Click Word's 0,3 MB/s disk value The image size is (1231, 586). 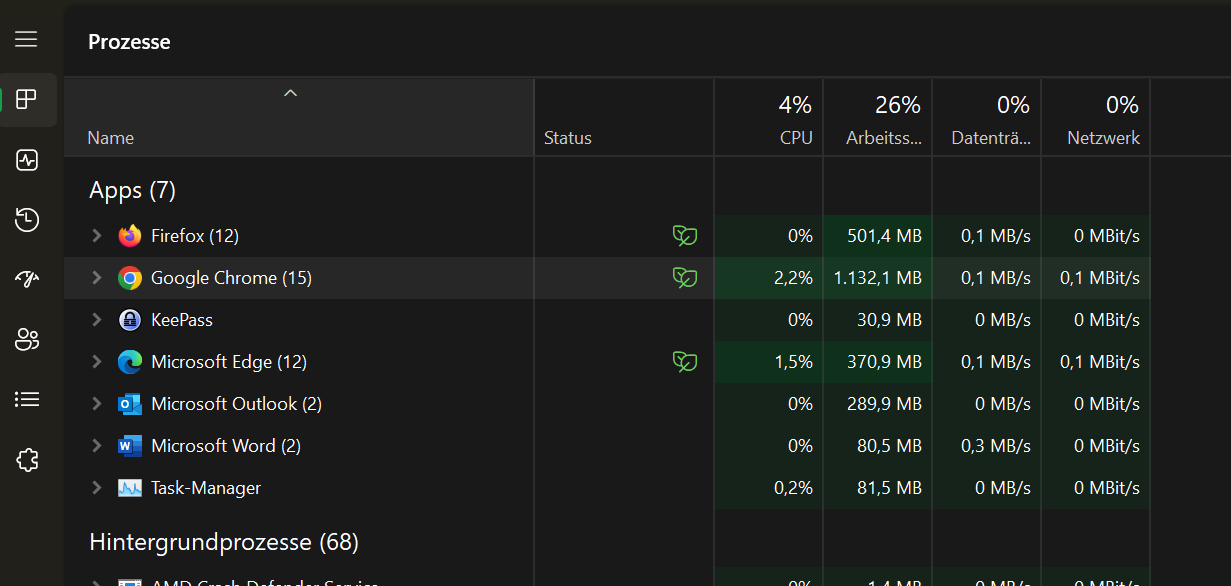996,446
